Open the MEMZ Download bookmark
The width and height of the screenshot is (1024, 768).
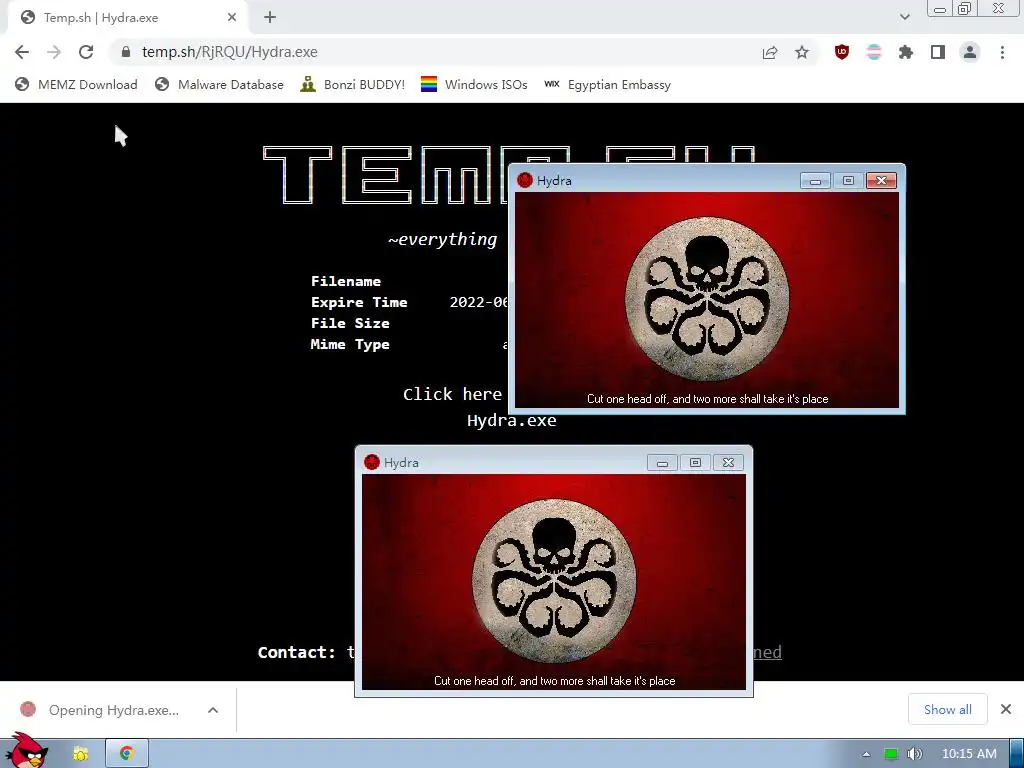coord(76,85)
